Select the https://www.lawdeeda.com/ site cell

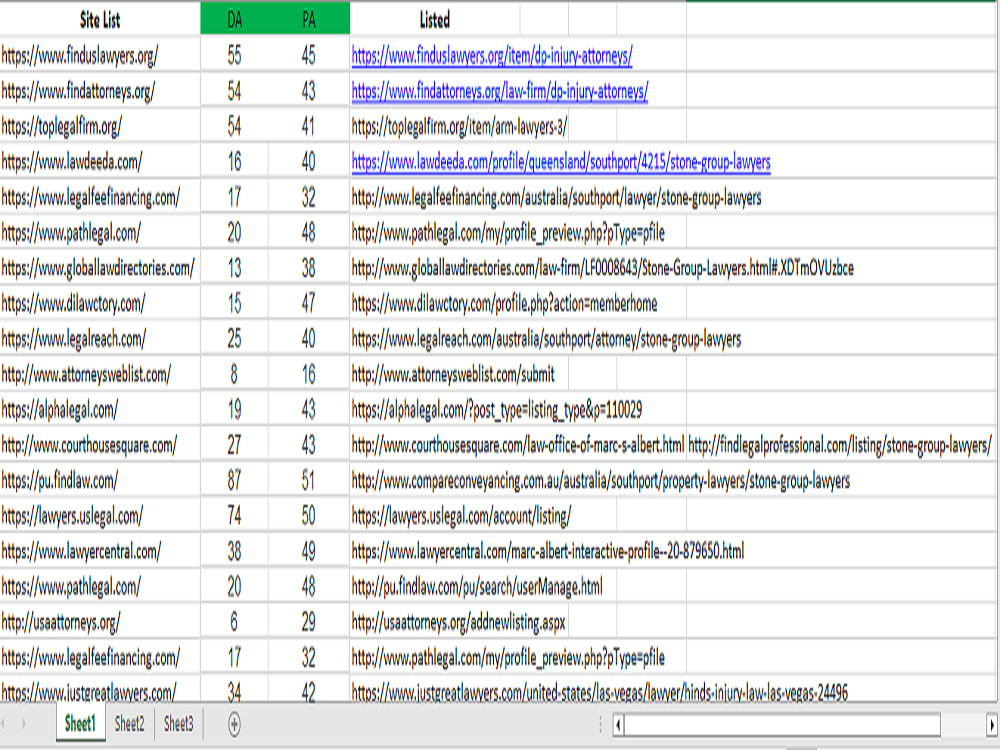99,162
